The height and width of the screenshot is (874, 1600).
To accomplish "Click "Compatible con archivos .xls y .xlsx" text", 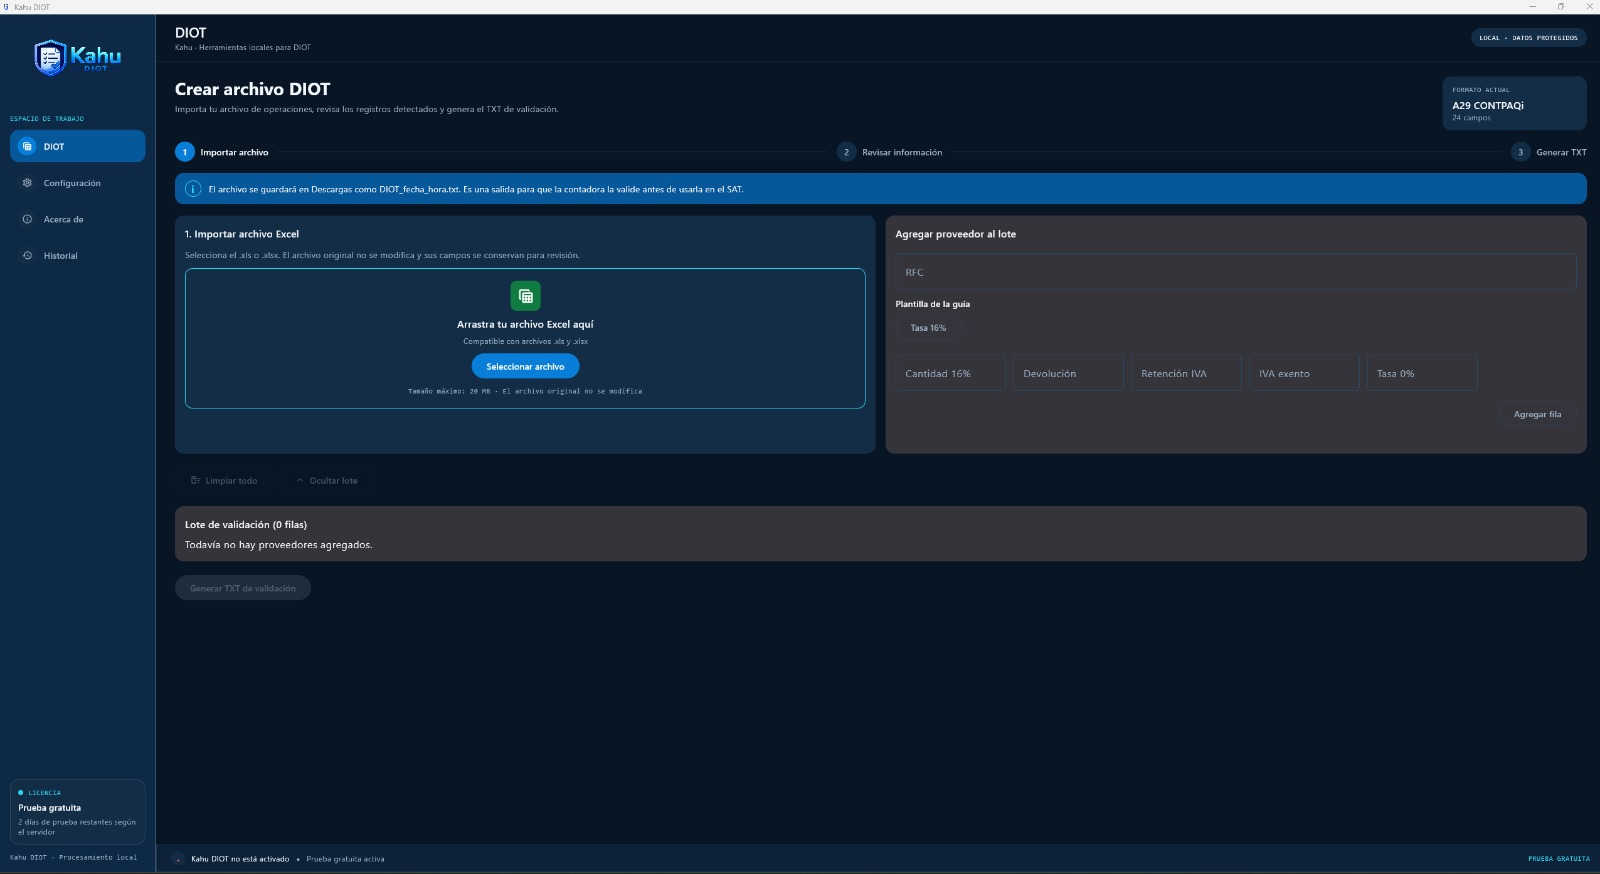I will (525, 341).
